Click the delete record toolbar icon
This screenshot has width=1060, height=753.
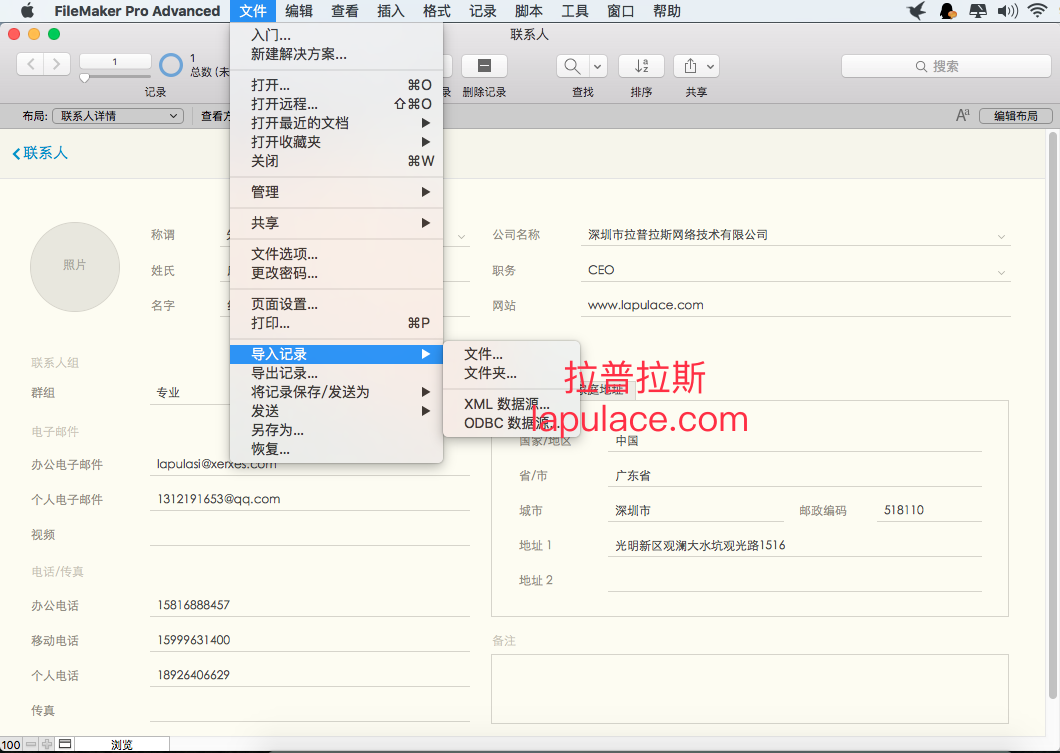(x=484, y=66)
